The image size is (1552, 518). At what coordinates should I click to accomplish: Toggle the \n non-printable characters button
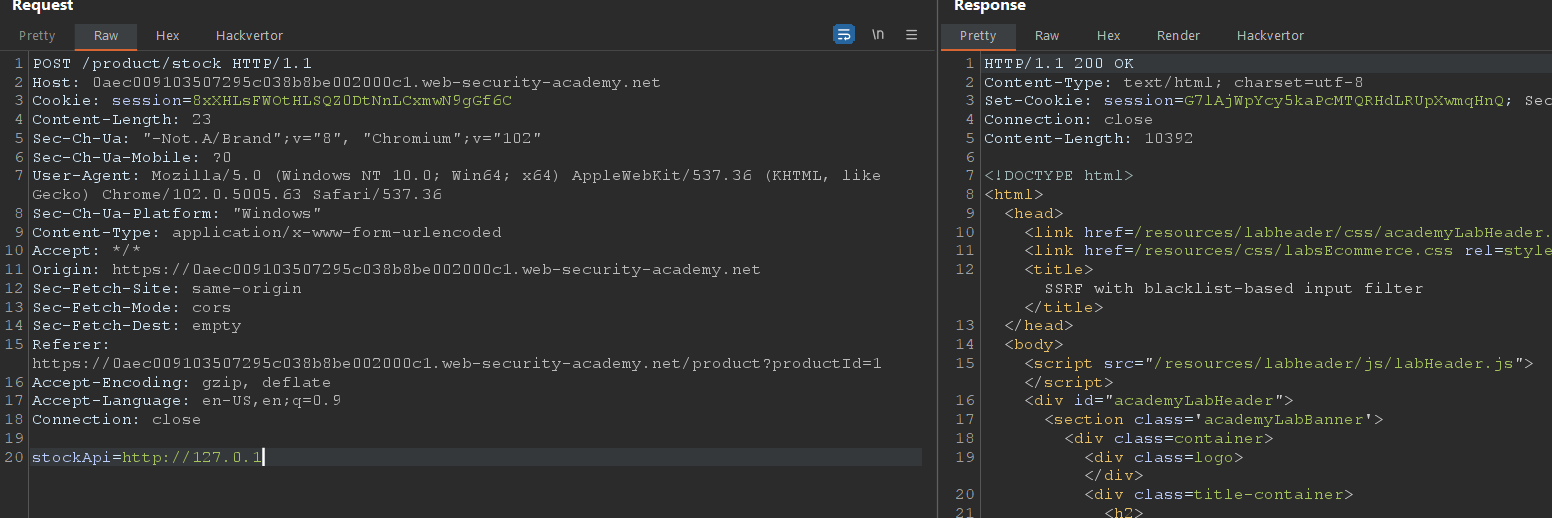[878, 35]
